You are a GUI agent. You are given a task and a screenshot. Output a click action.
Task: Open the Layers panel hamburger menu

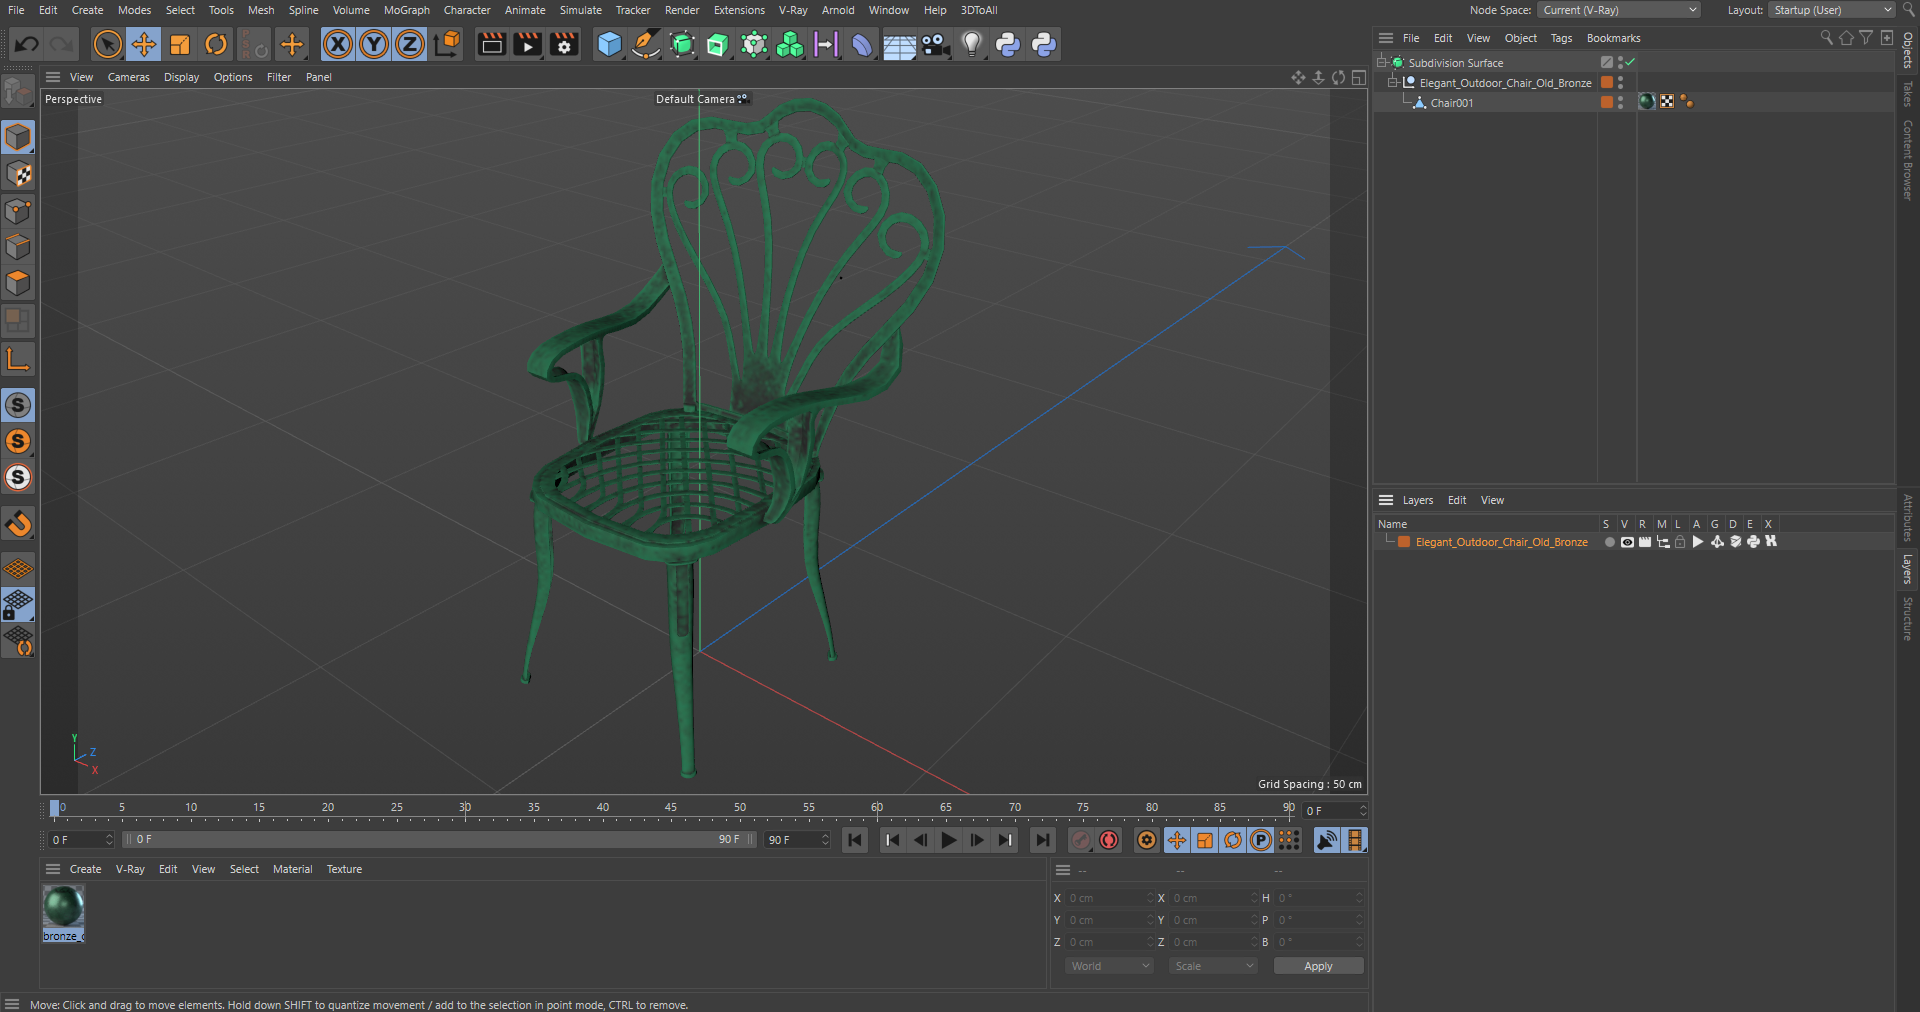pyautogui.click(x=1386, y=500)
